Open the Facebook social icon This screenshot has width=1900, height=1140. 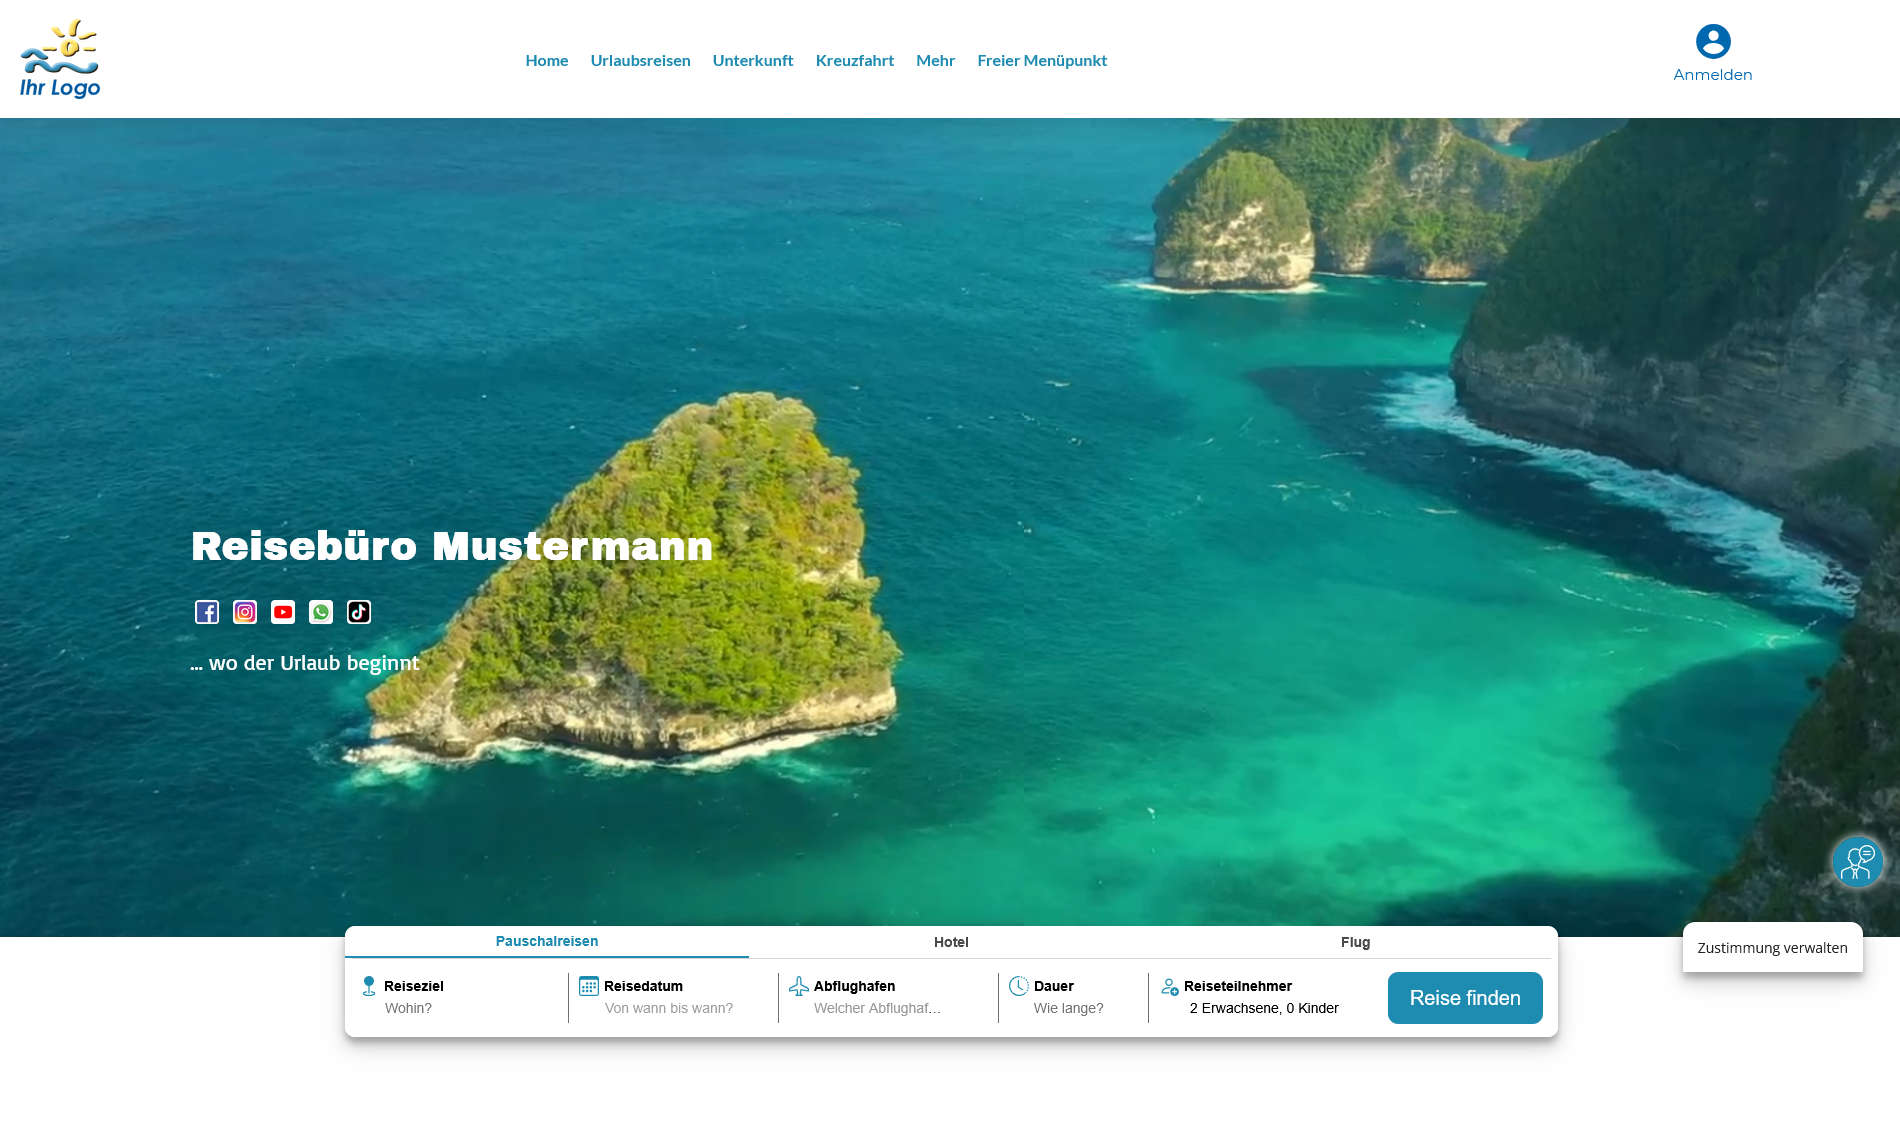pyautogui.click(x=207, y=612)
